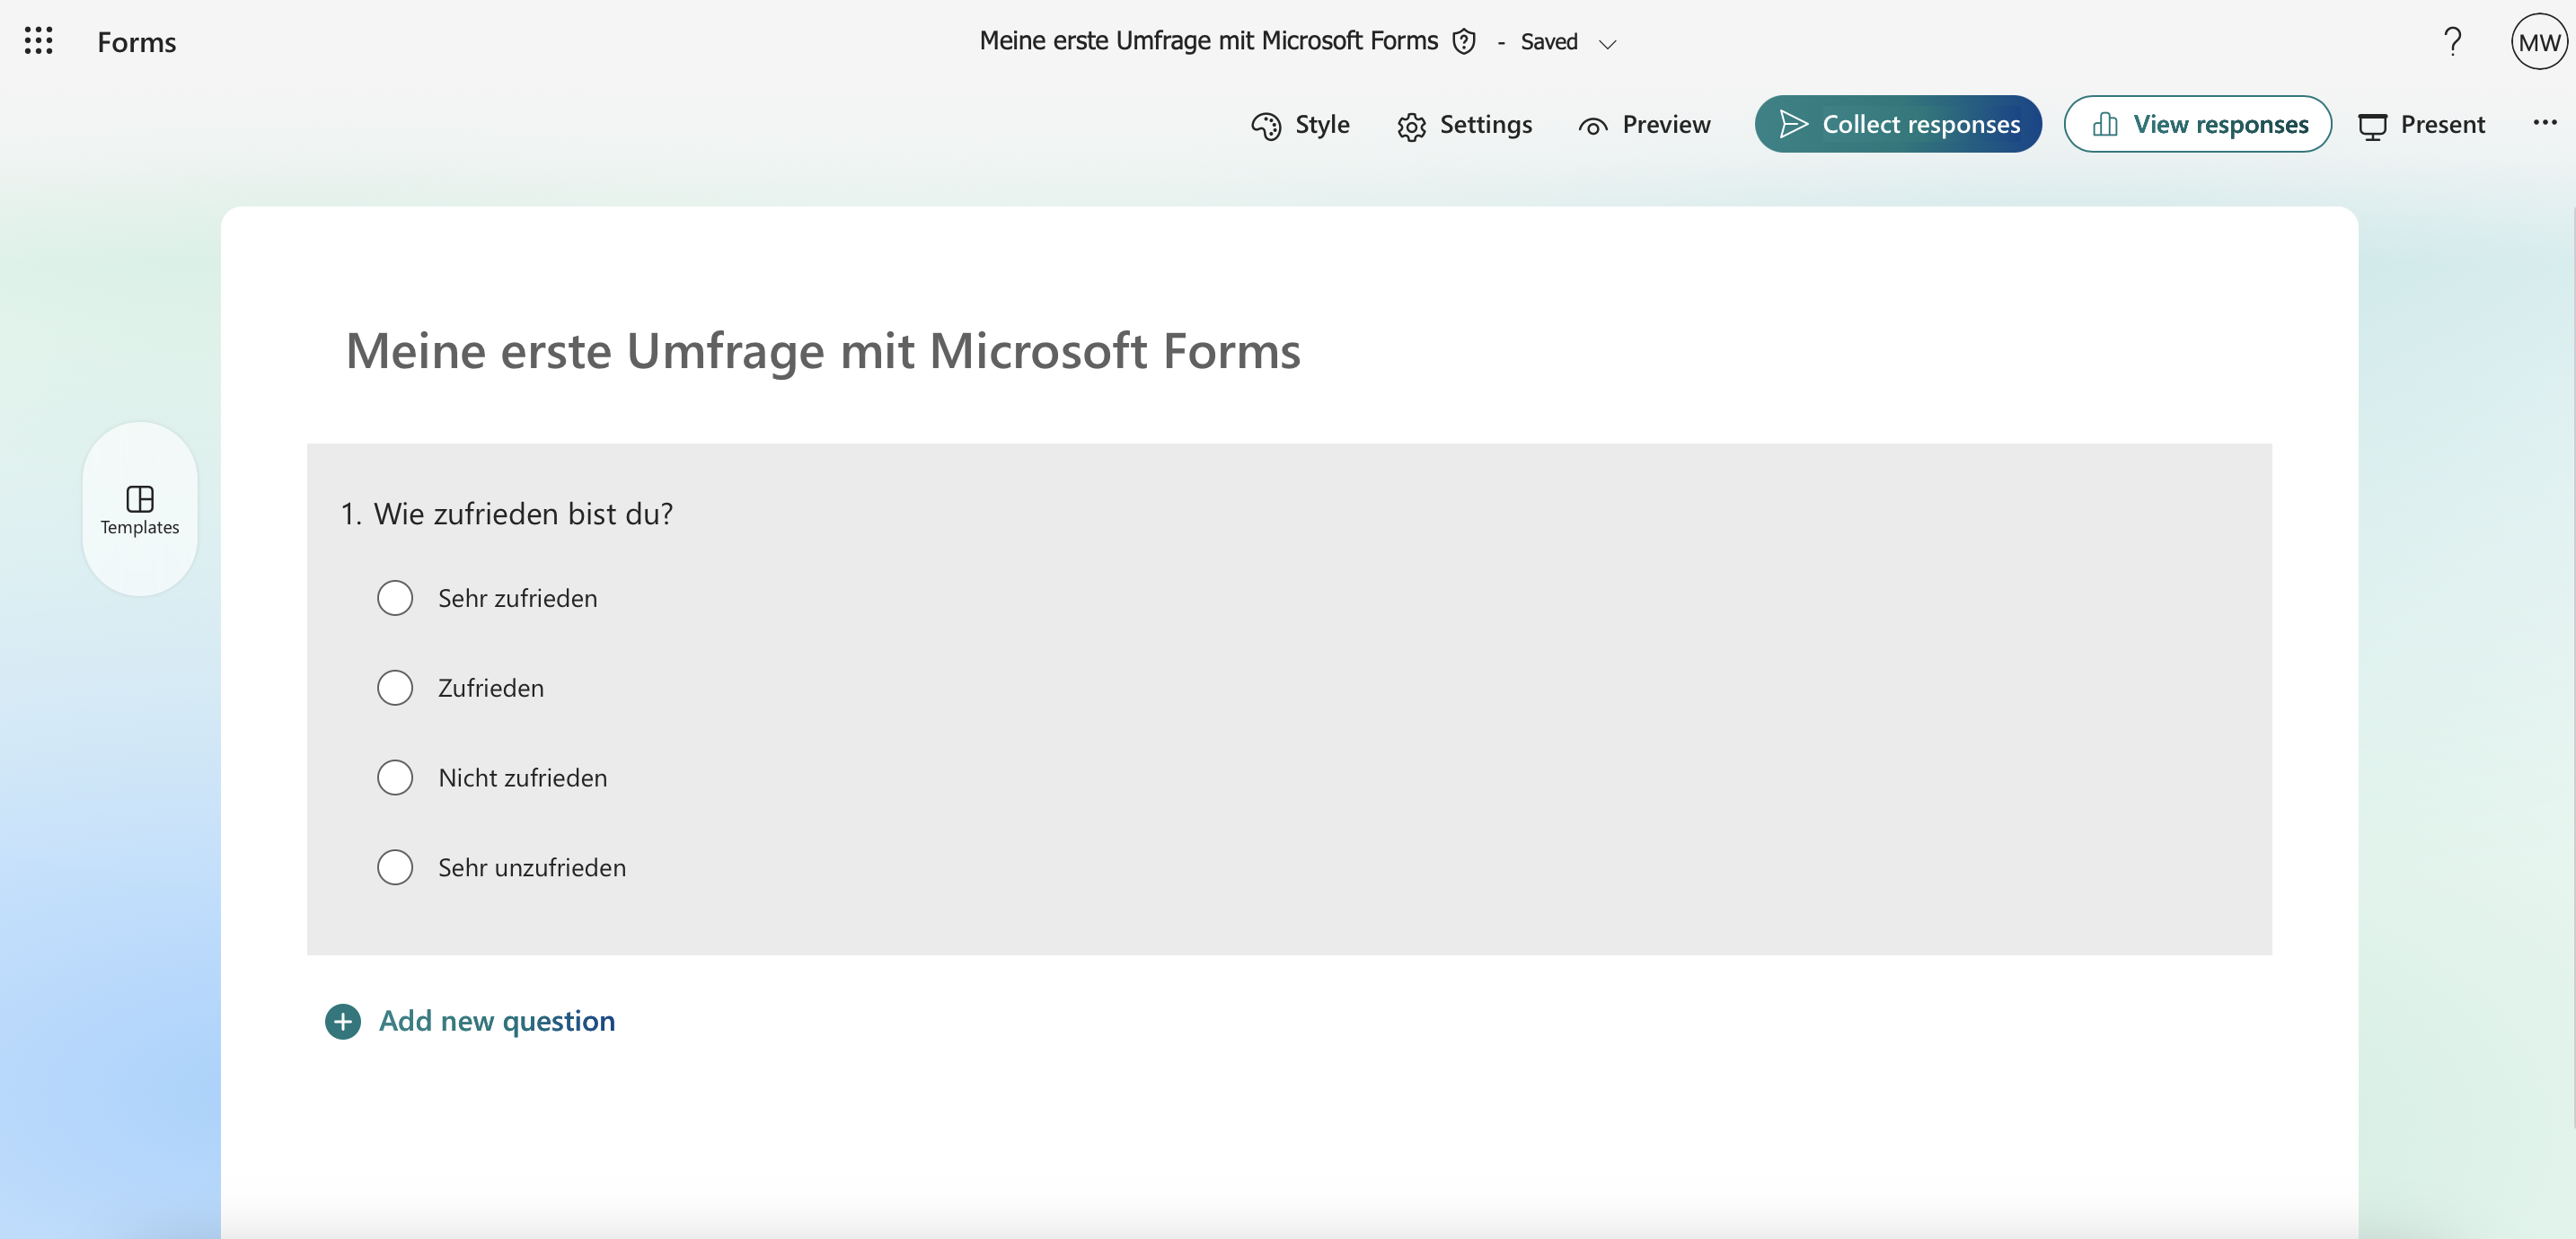This screenshot has height=1239, width=2576.
Task: Click form title in the top header bar
Action: point(1208,41)
